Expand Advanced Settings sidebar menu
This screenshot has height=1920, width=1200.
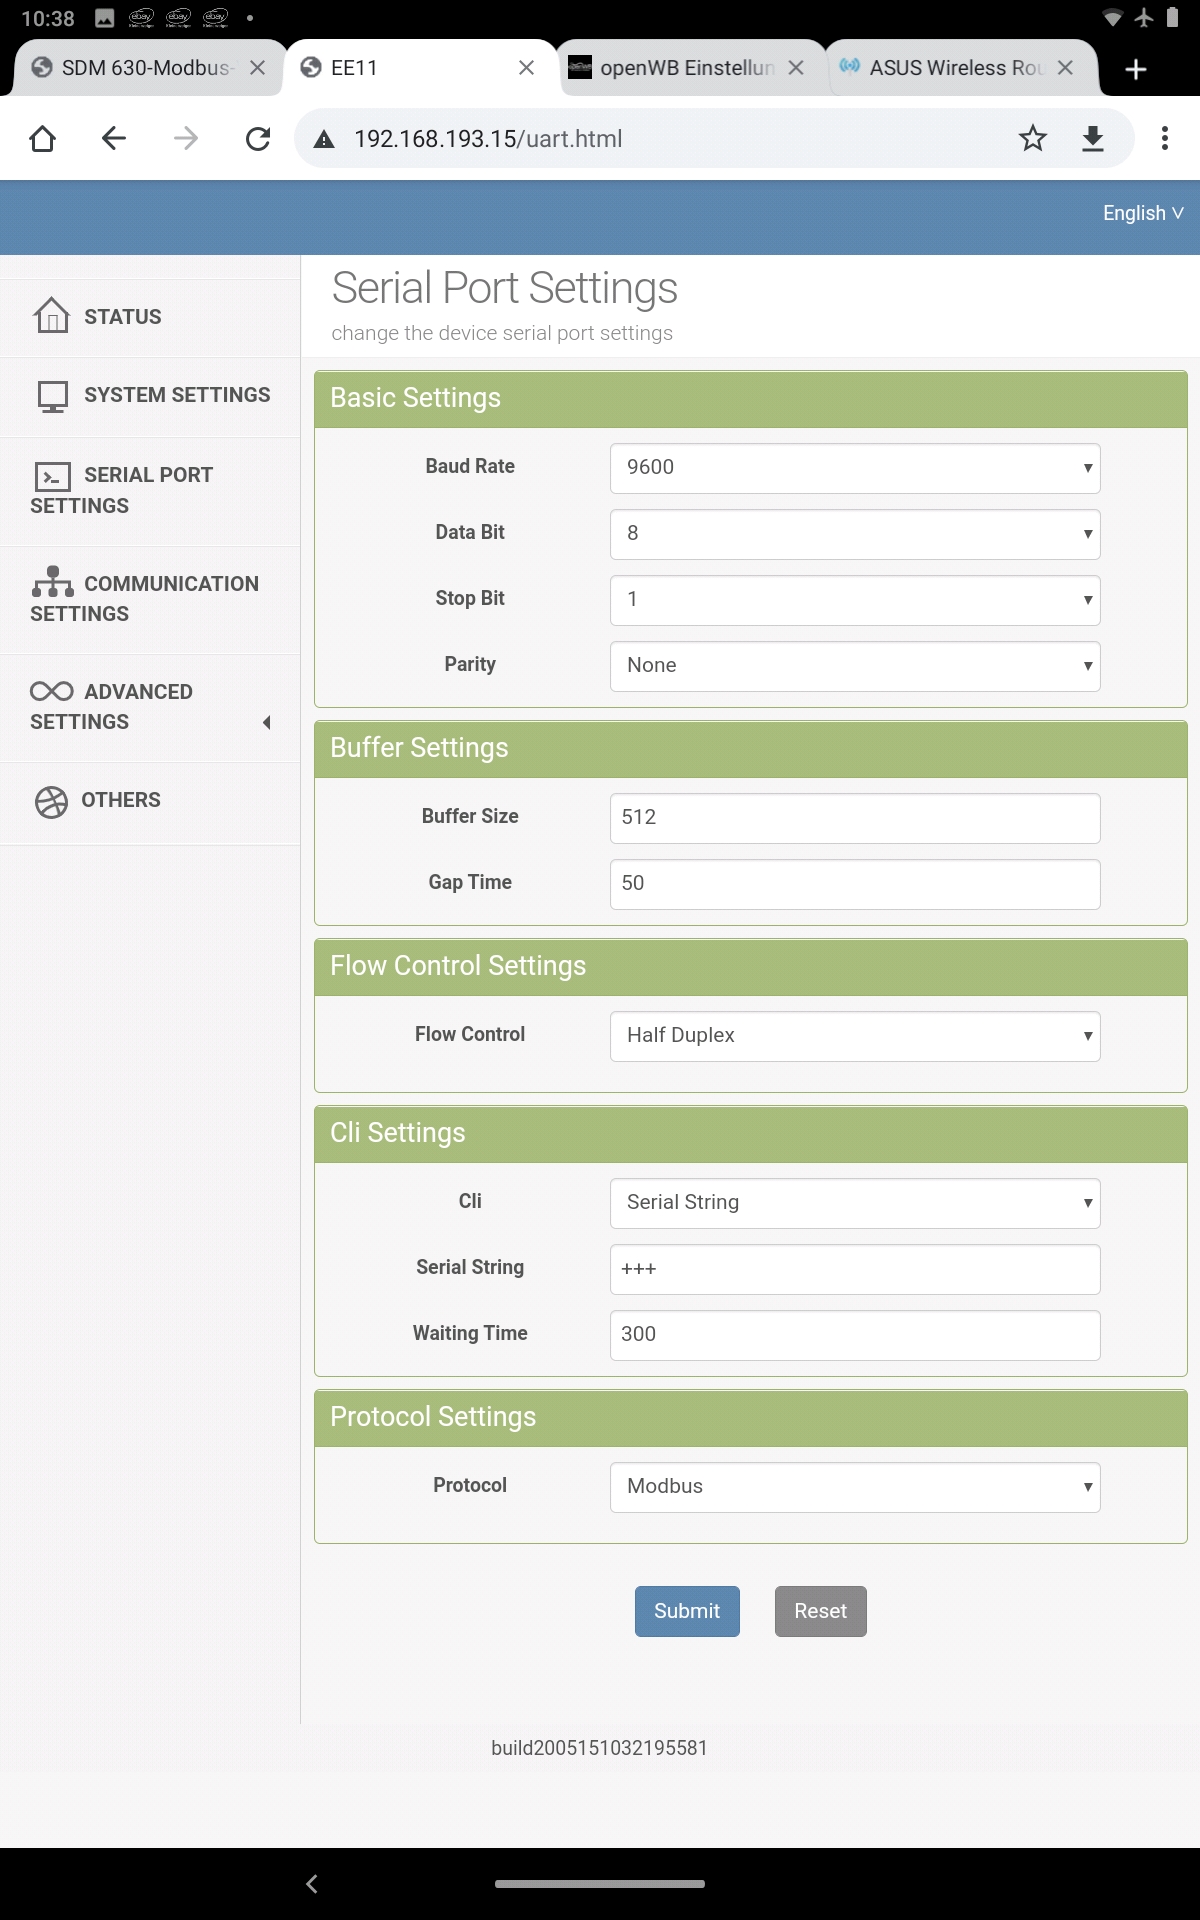point(150,707)
